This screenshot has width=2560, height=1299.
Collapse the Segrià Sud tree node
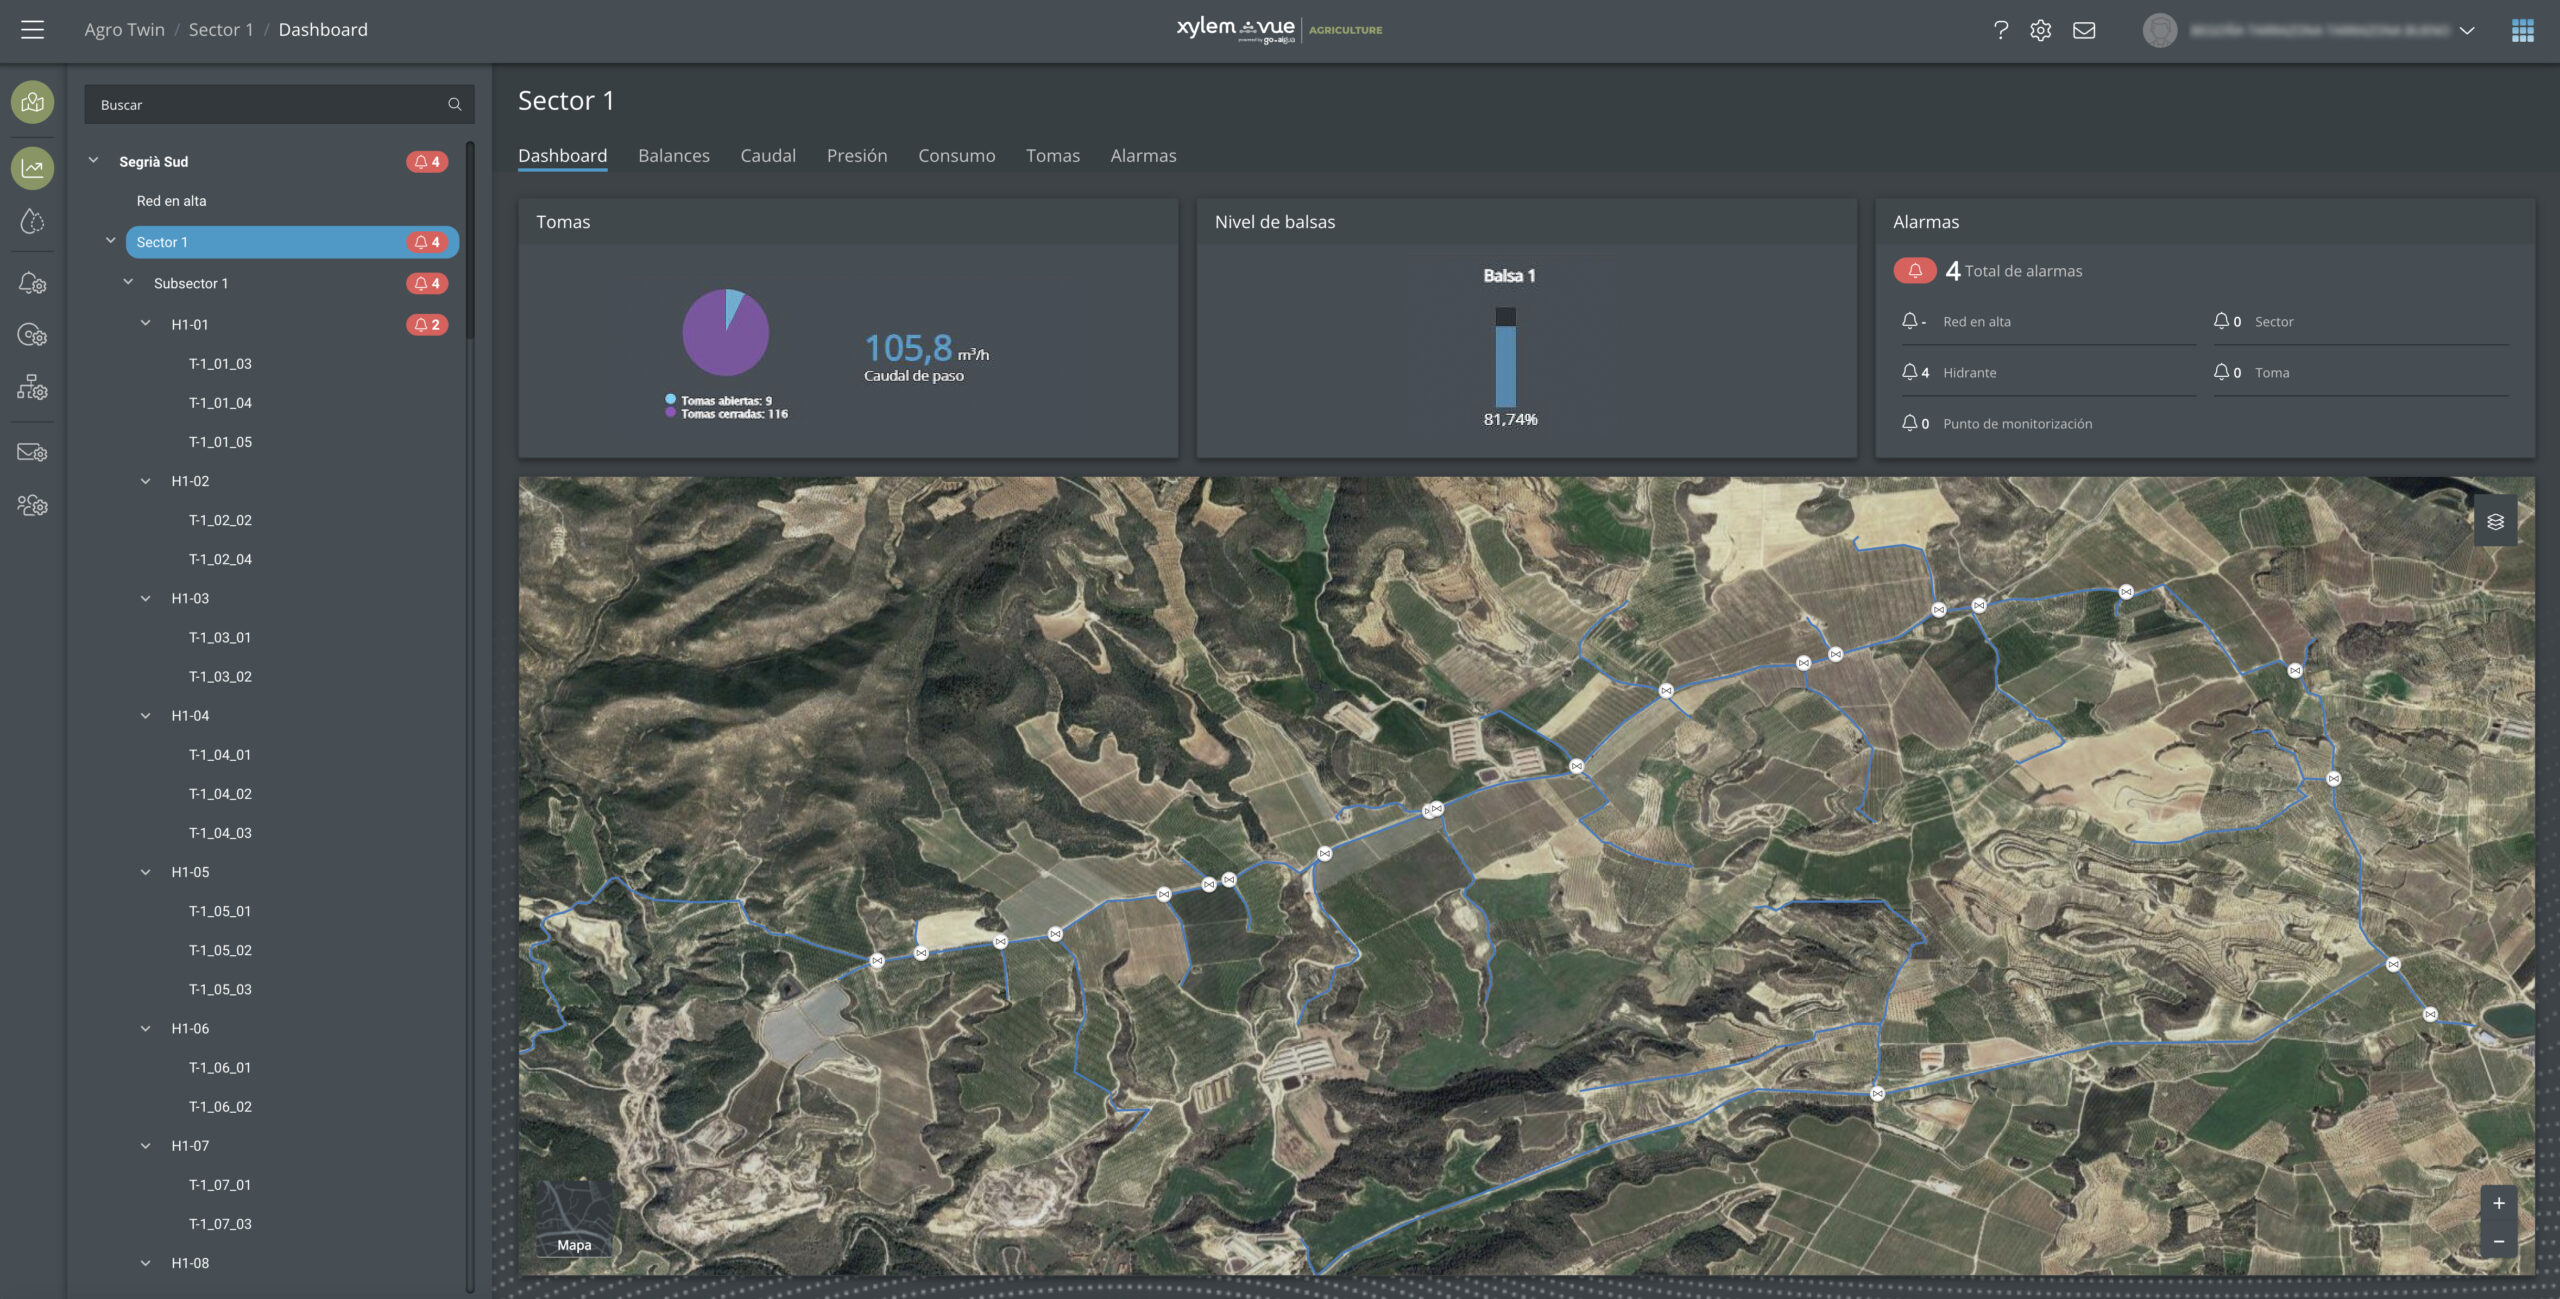[93, 161]
